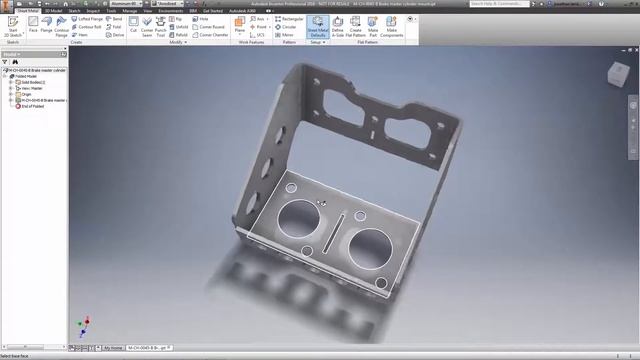This screenshot has width=640, height=360.
Task: Switch to the View tab
Action: 147,11
